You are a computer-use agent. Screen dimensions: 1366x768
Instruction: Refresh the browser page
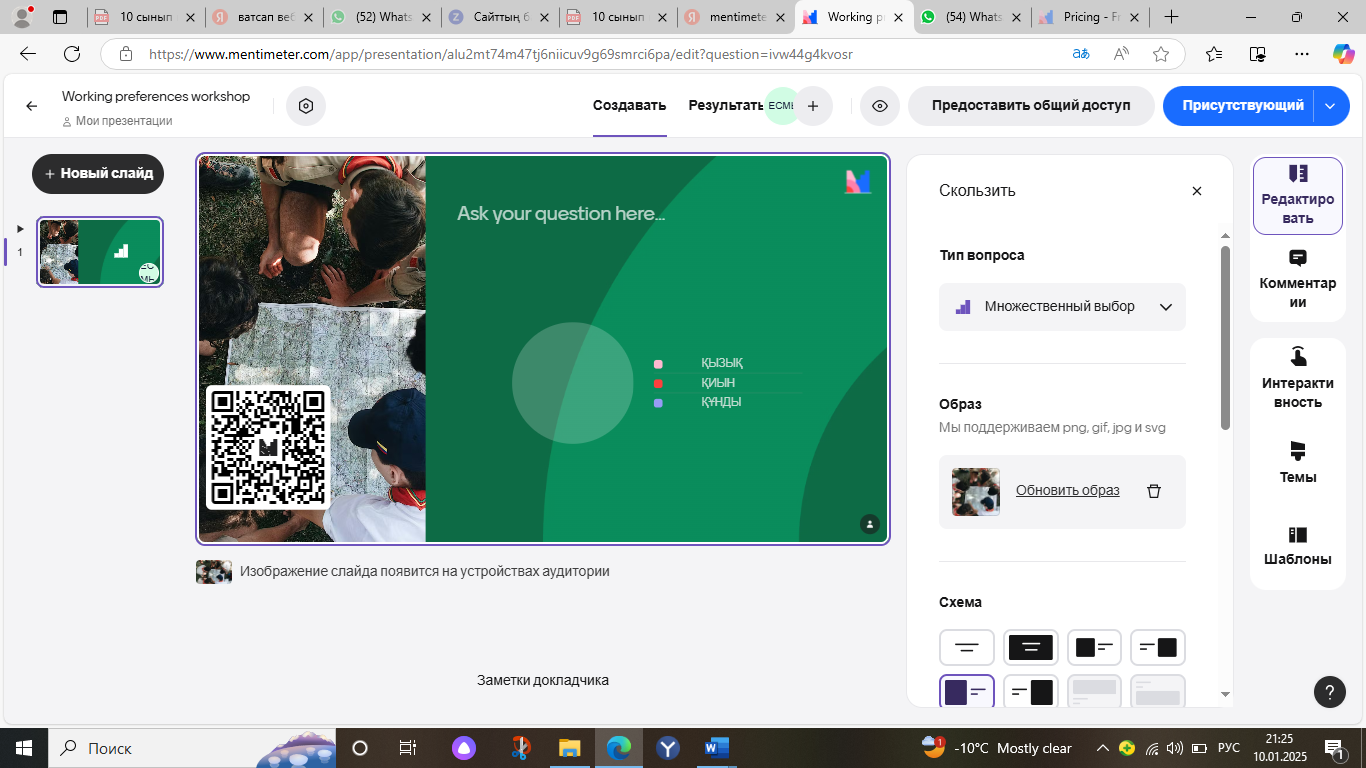[x=72, y=54]
